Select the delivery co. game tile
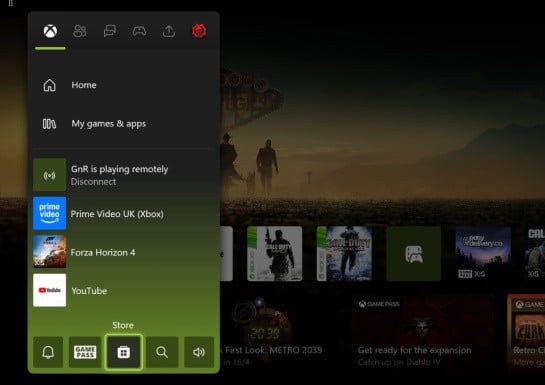Viewport: 545px width, 385px height. 483,254
